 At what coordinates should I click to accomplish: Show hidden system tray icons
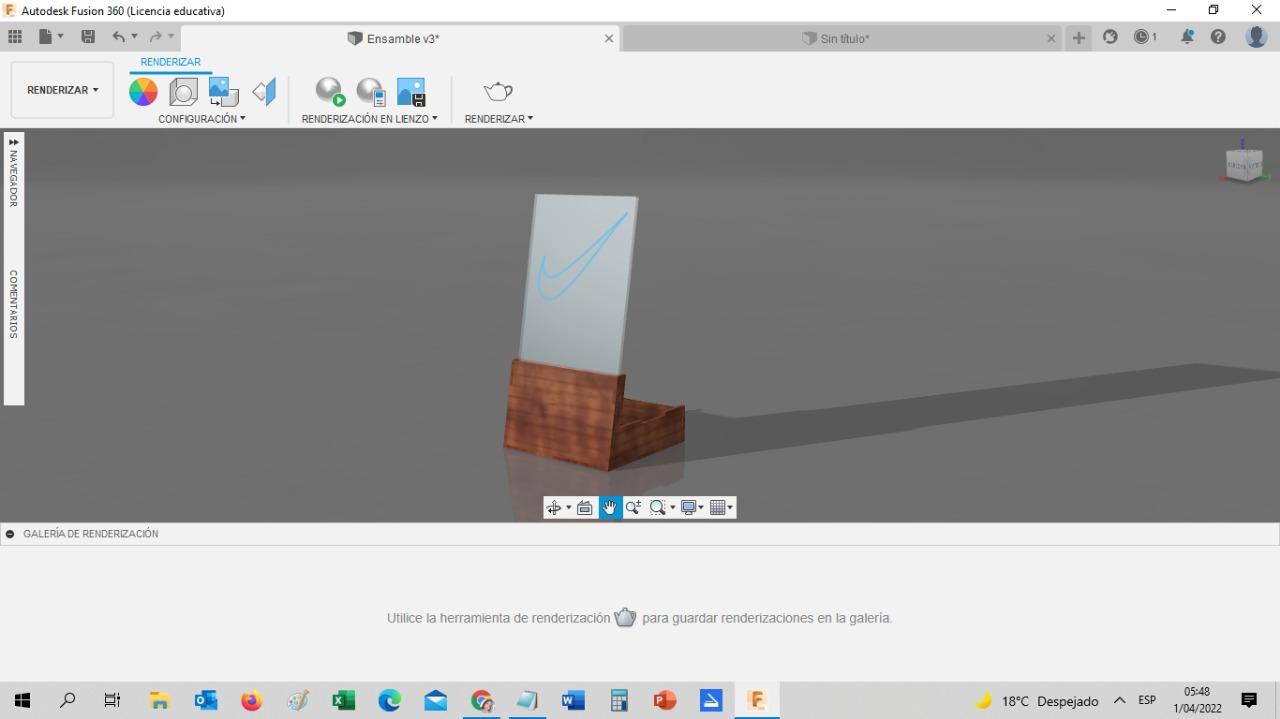click(1119, 701)
